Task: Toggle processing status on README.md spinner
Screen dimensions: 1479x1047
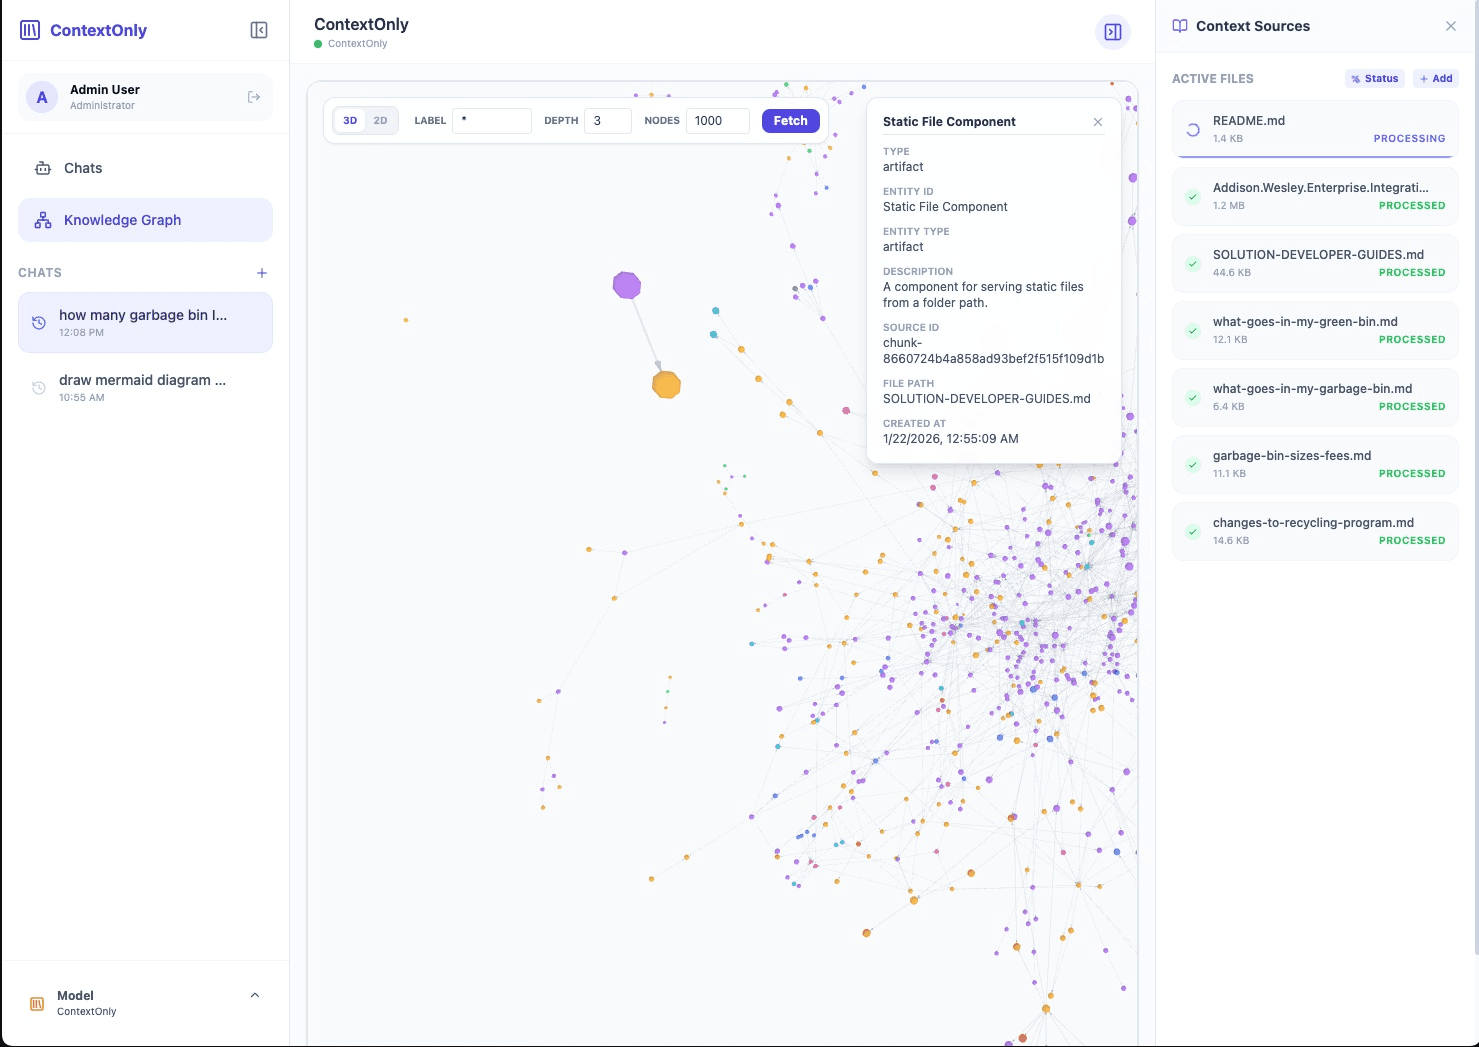Action: 1192,129
